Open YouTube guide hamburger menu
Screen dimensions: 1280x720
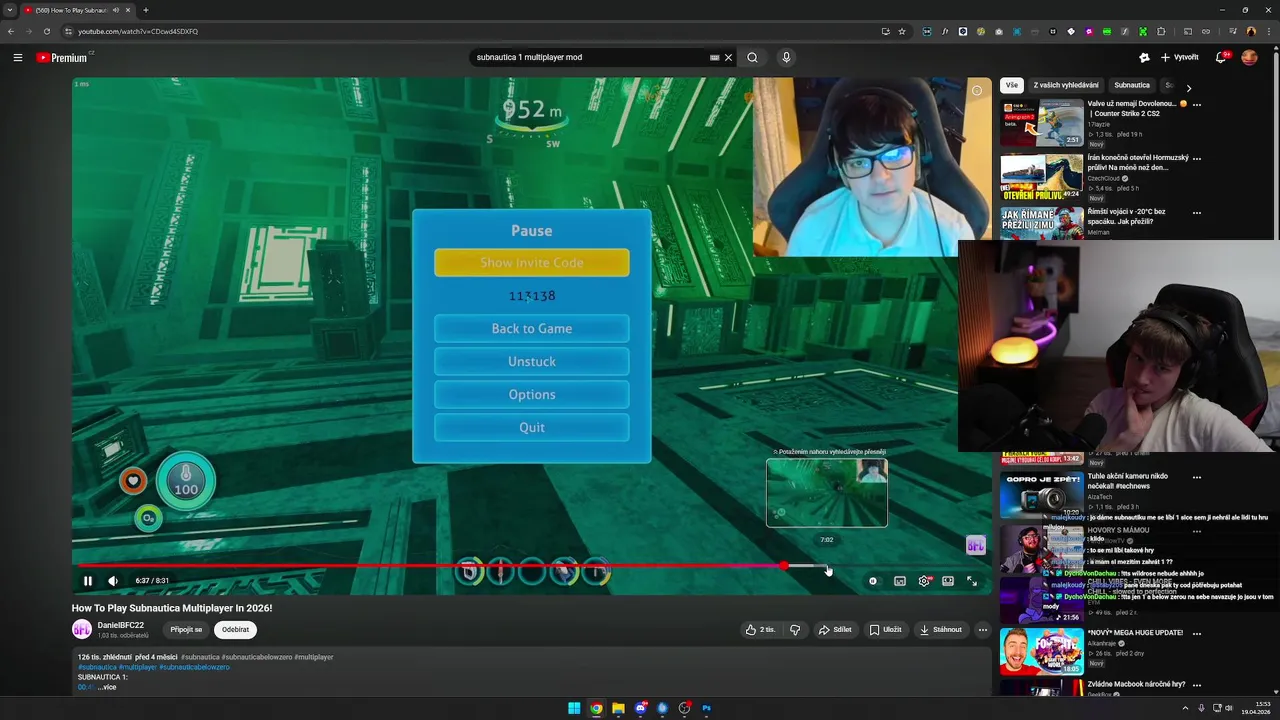[18, 57]
